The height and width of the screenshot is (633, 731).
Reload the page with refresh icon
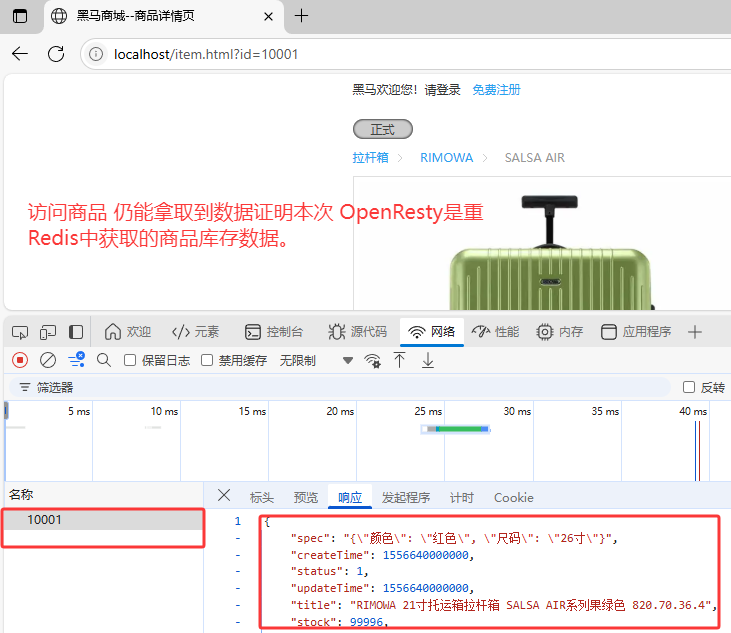point(56,54)
